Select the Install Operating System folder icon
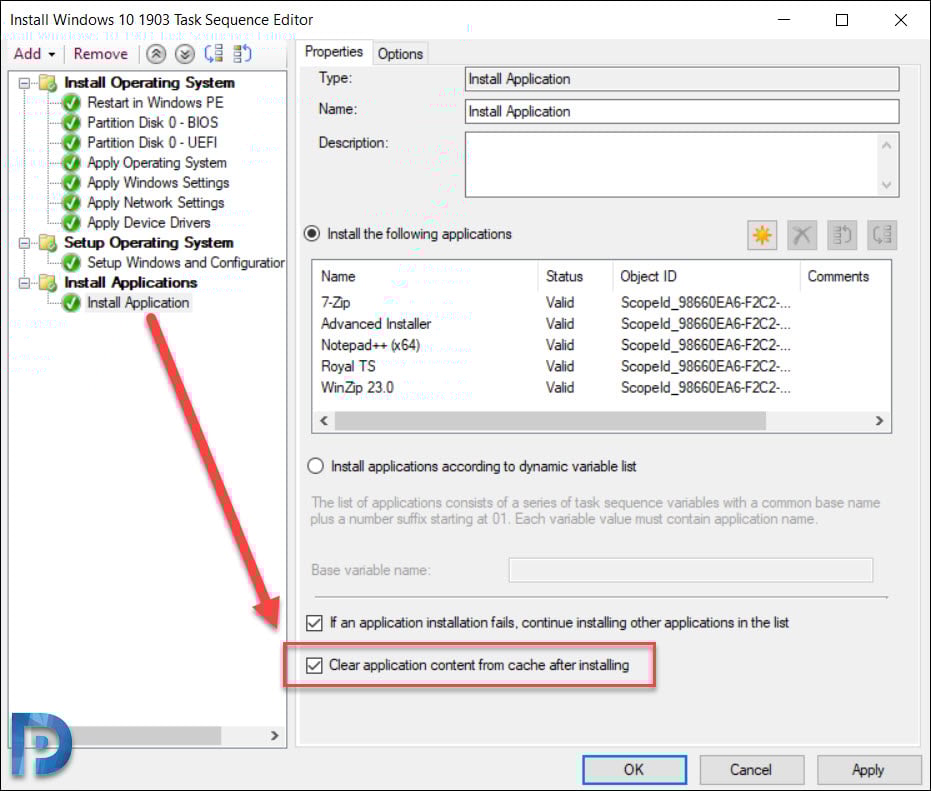Viewport: 931px width, 791px height. (x=48, y=83)
